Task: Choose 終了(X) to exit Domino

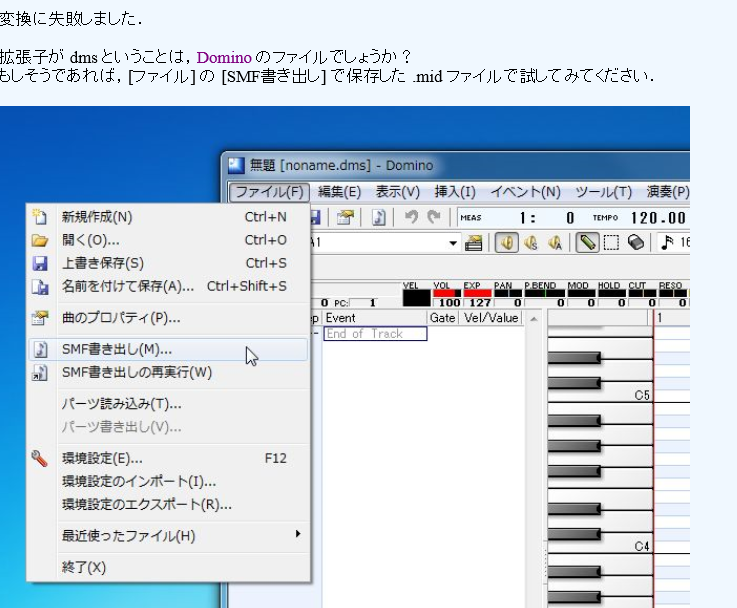Action: 168,568
